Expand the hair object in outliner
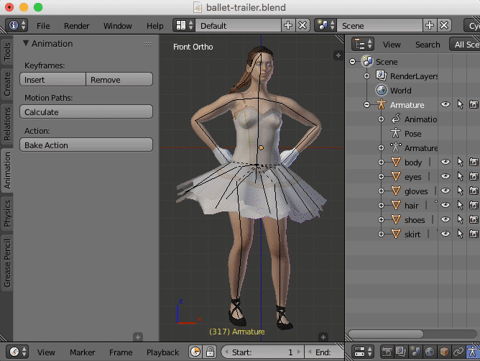This screenshot has height=361, width=480. 381,205
